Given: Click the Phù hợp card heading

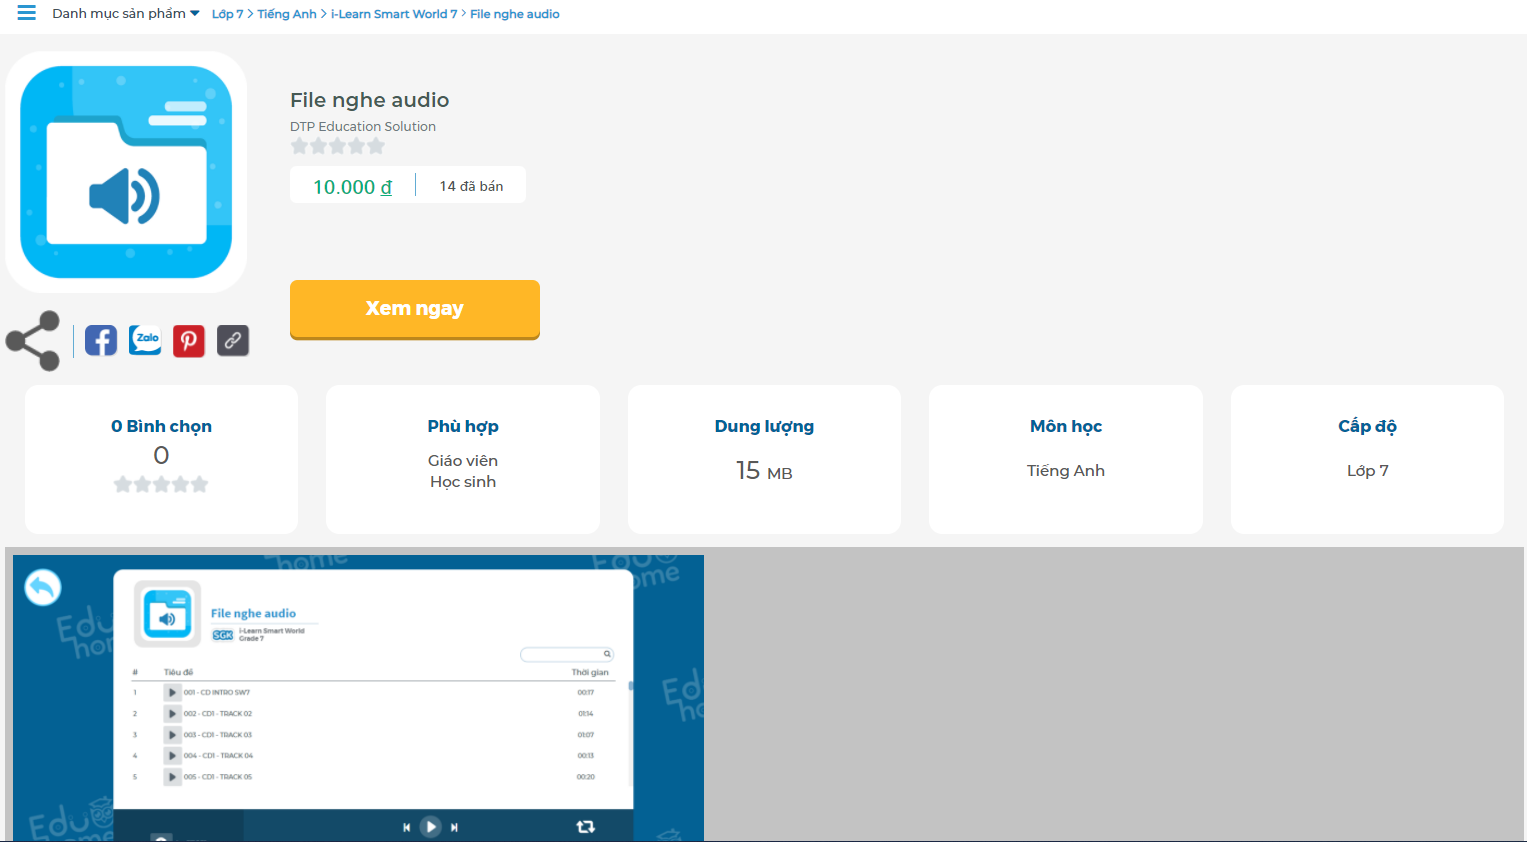Looking at the screenshot, I should coord(463,426).
